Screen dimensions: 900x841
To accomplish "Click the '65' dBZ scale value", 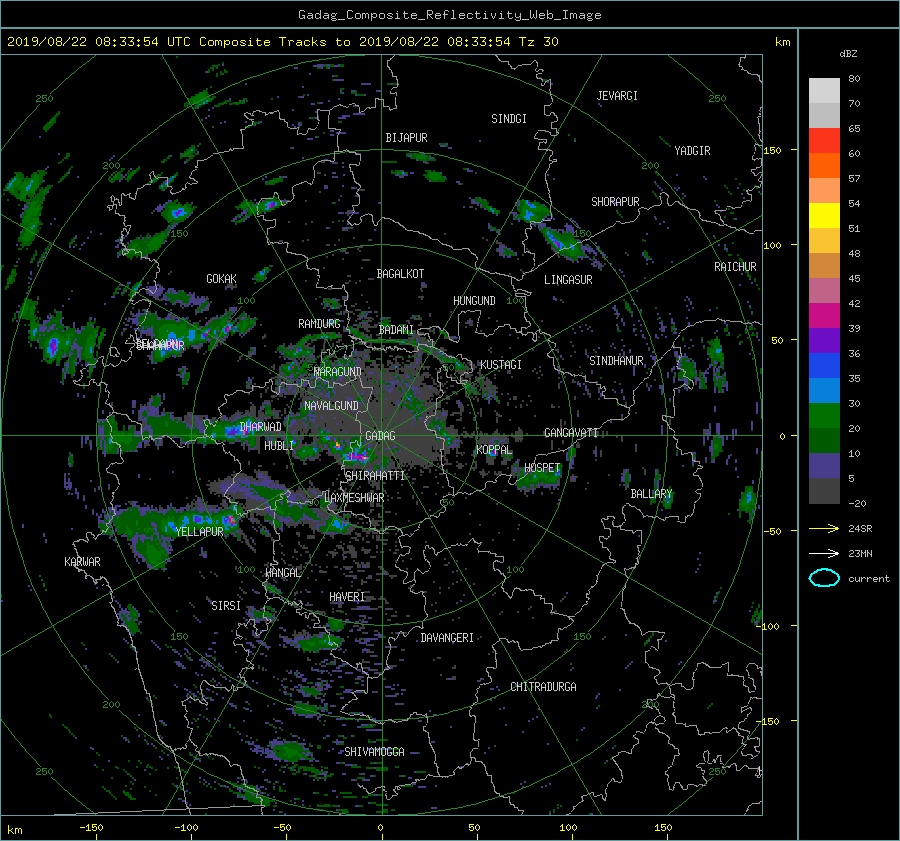I will [854, 129].
